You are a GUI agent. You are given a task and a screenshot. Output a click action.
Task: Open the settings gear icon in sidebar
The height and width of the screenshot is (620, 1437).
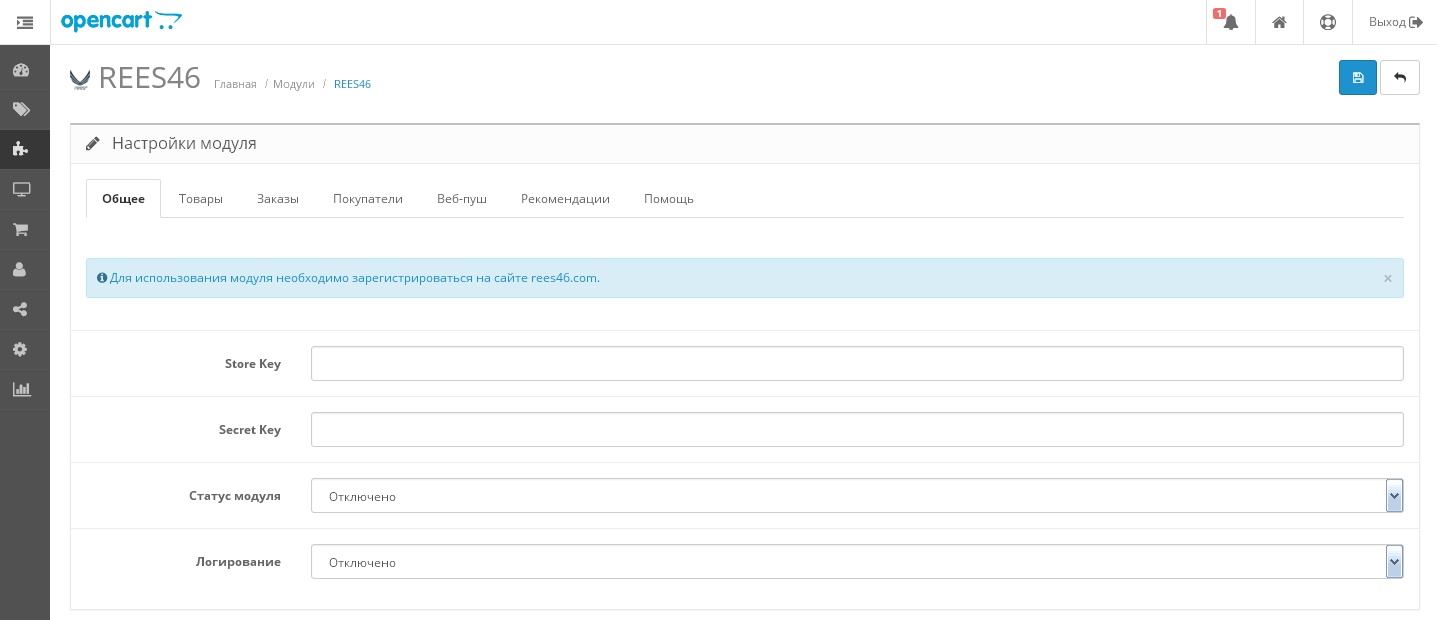(21, 350)
